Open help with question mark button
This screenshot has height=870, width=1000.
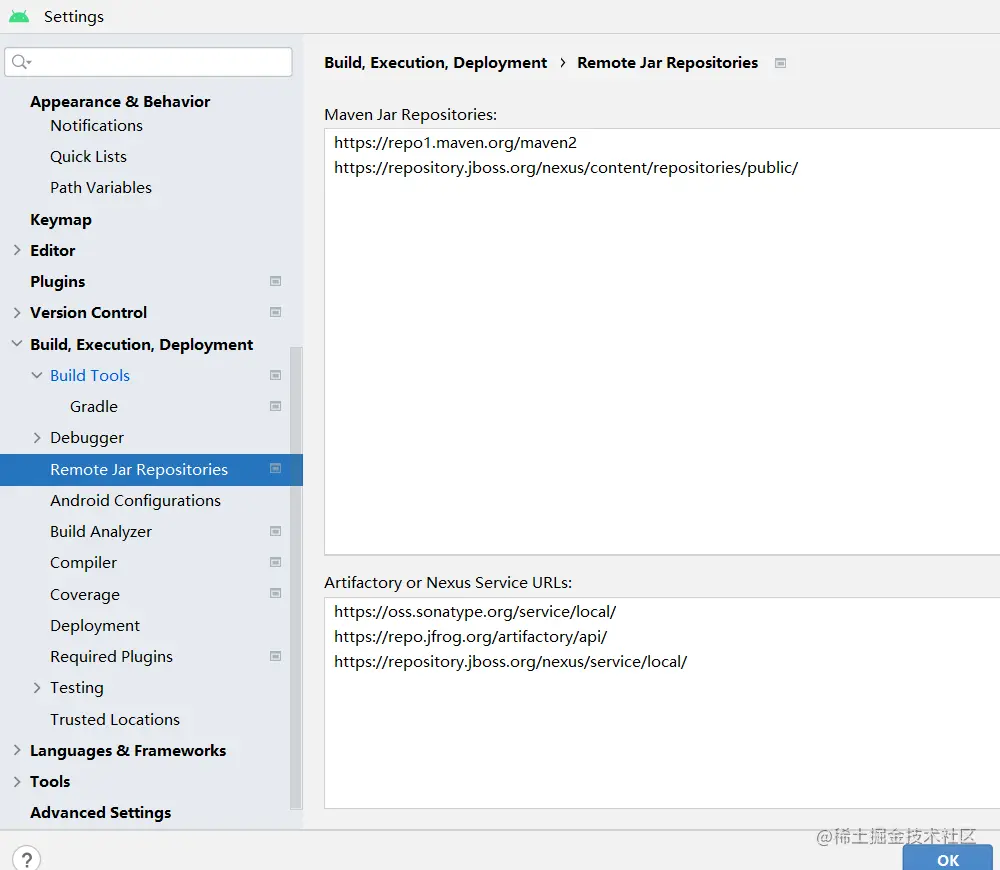pos(27,858)
